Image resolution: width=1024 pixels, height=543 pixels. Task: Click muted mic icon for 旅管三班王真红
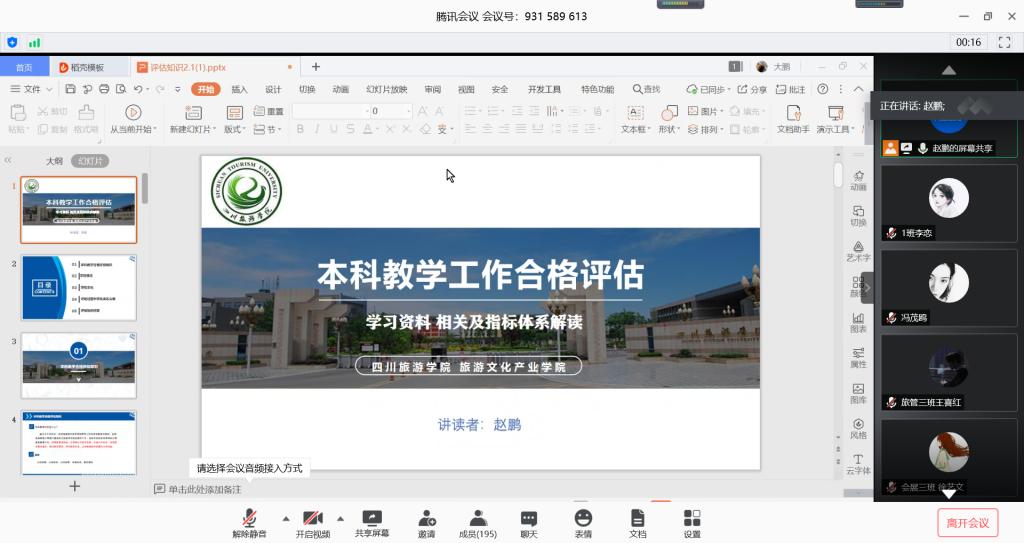point(891,403)
